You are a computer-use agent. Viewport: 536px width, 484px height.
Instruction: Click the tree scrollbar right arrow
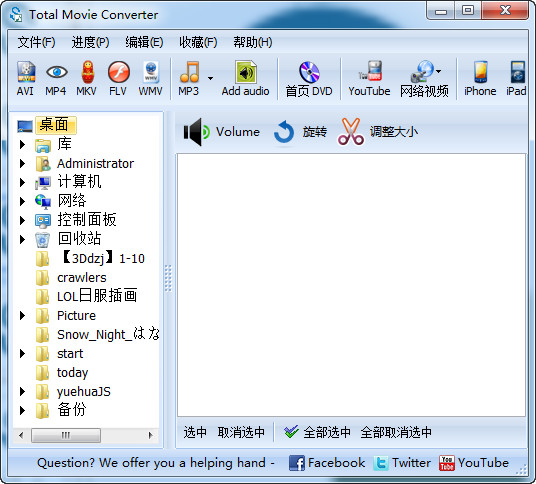[x=150, y=435]
